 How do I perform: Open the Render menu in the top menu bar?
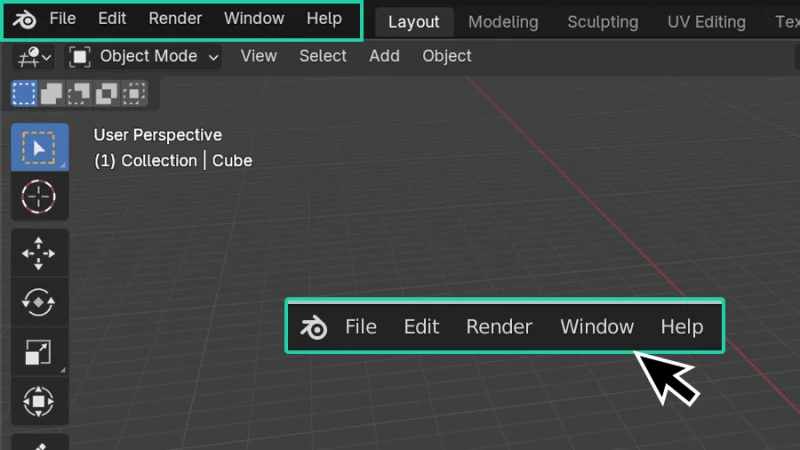(x=175, y=18)
